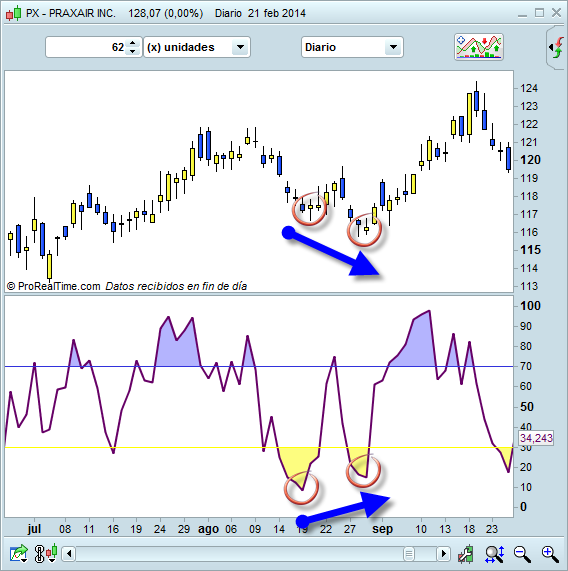Click the price axis label '120'

pos(530,160)
